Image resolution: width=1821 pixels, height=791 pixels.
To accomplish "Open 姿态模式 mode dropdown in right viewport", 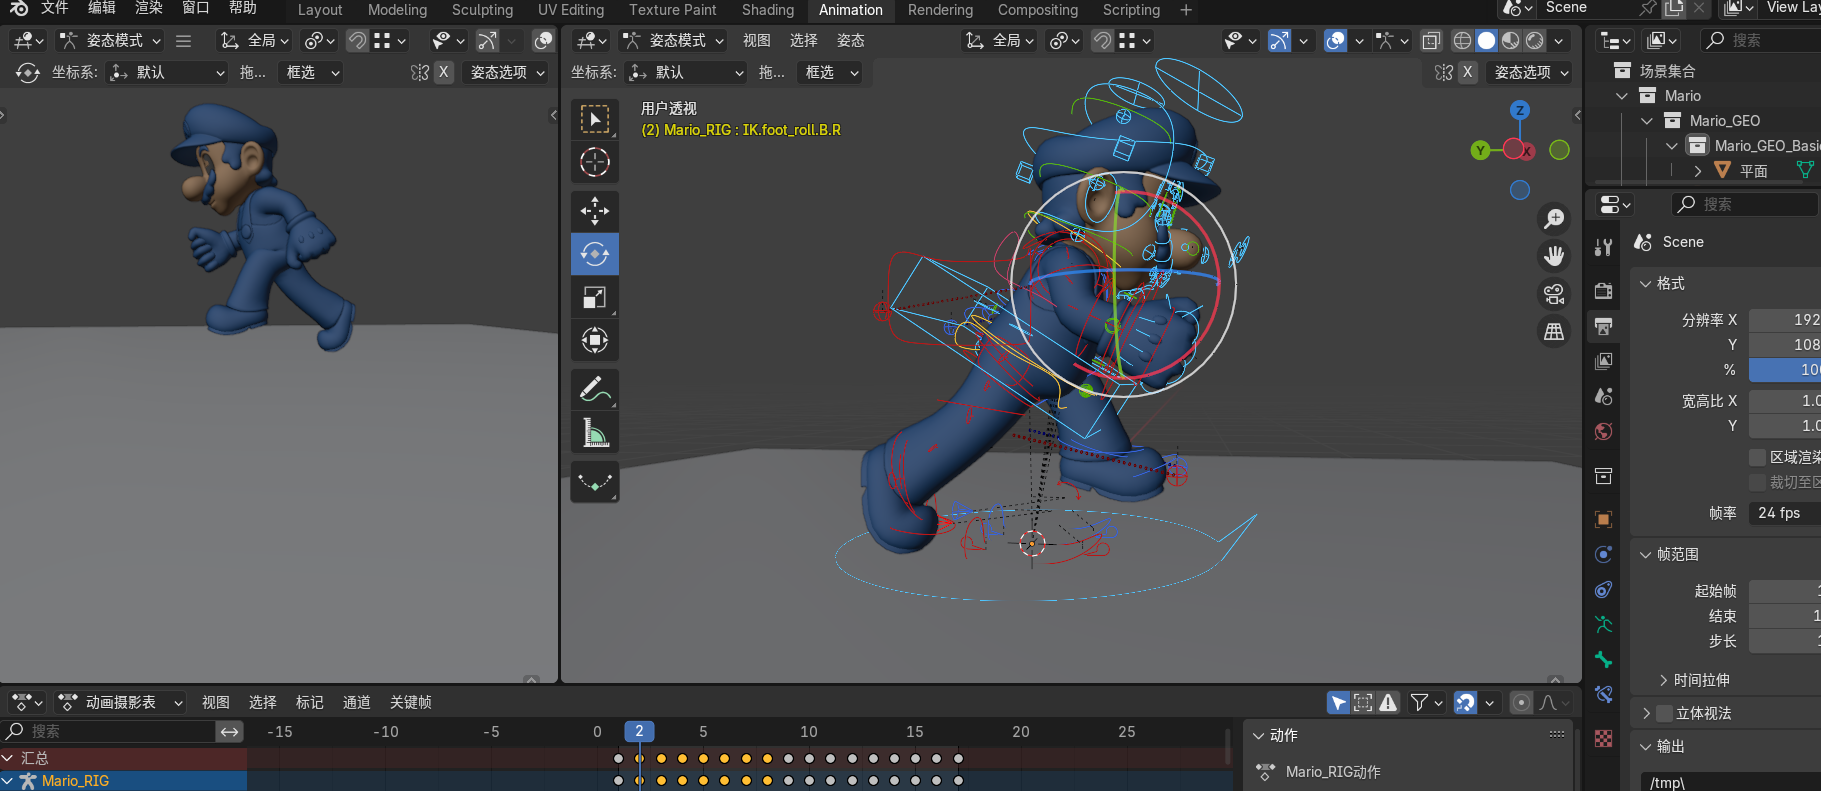I will pos(673,41).
